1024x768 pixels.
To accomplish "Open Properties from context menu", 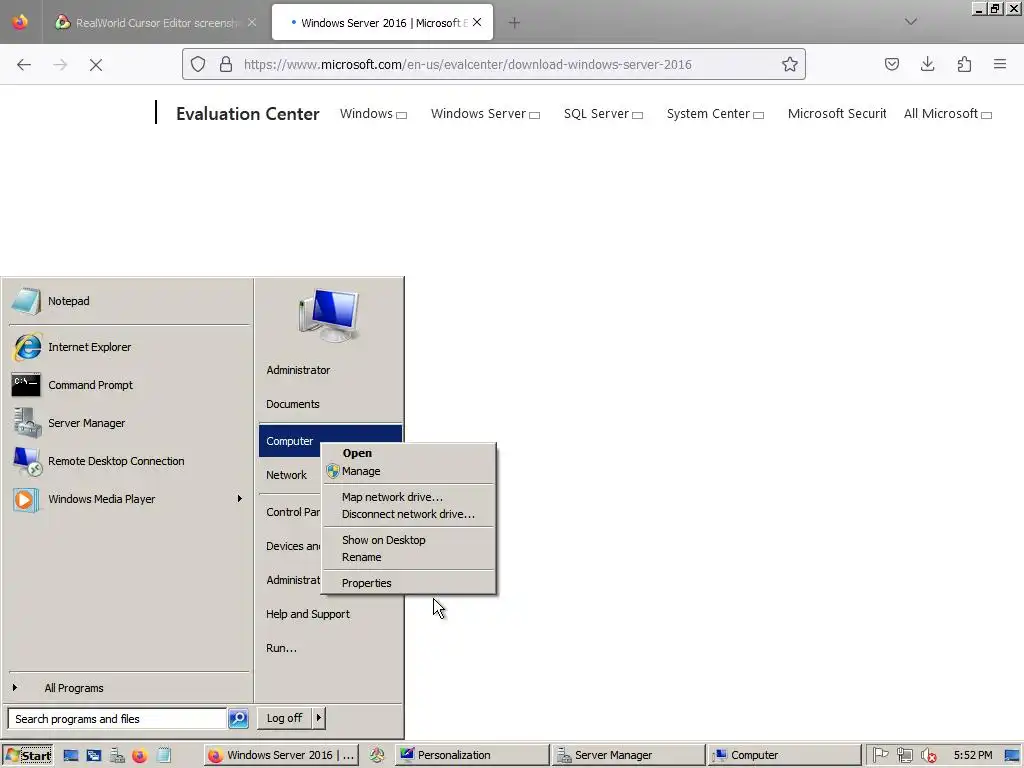I will pos(409,583).
